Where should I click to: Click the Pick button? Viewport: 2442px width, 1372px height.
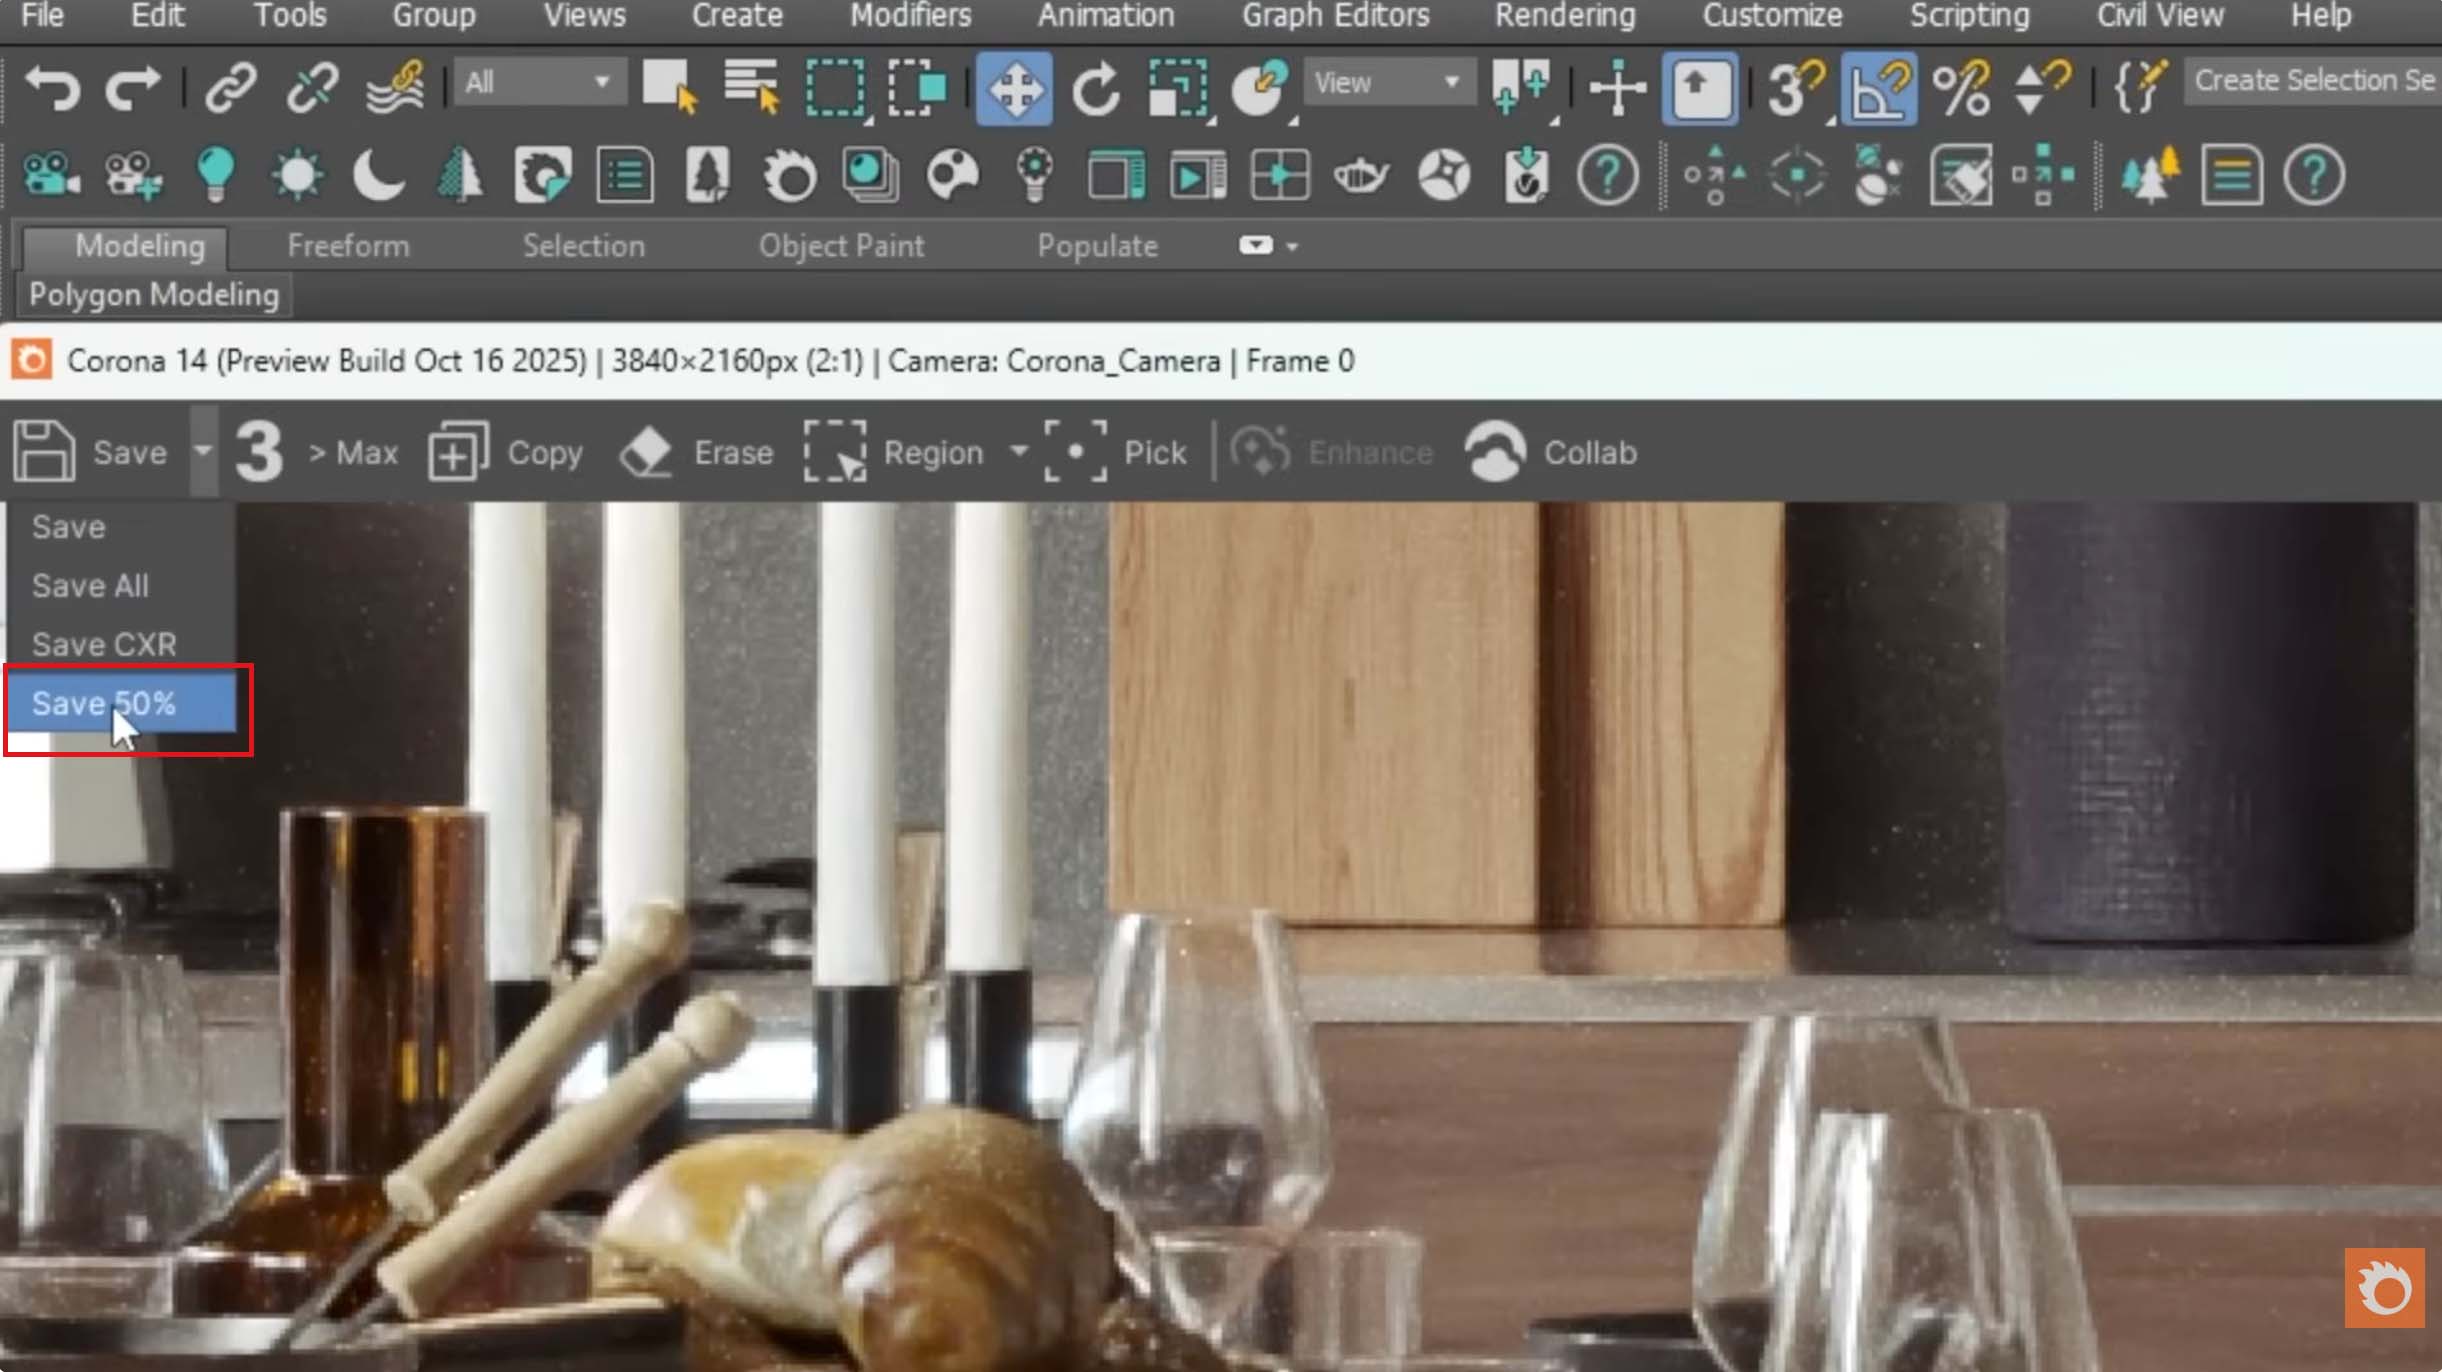(x=1115, y=452)
